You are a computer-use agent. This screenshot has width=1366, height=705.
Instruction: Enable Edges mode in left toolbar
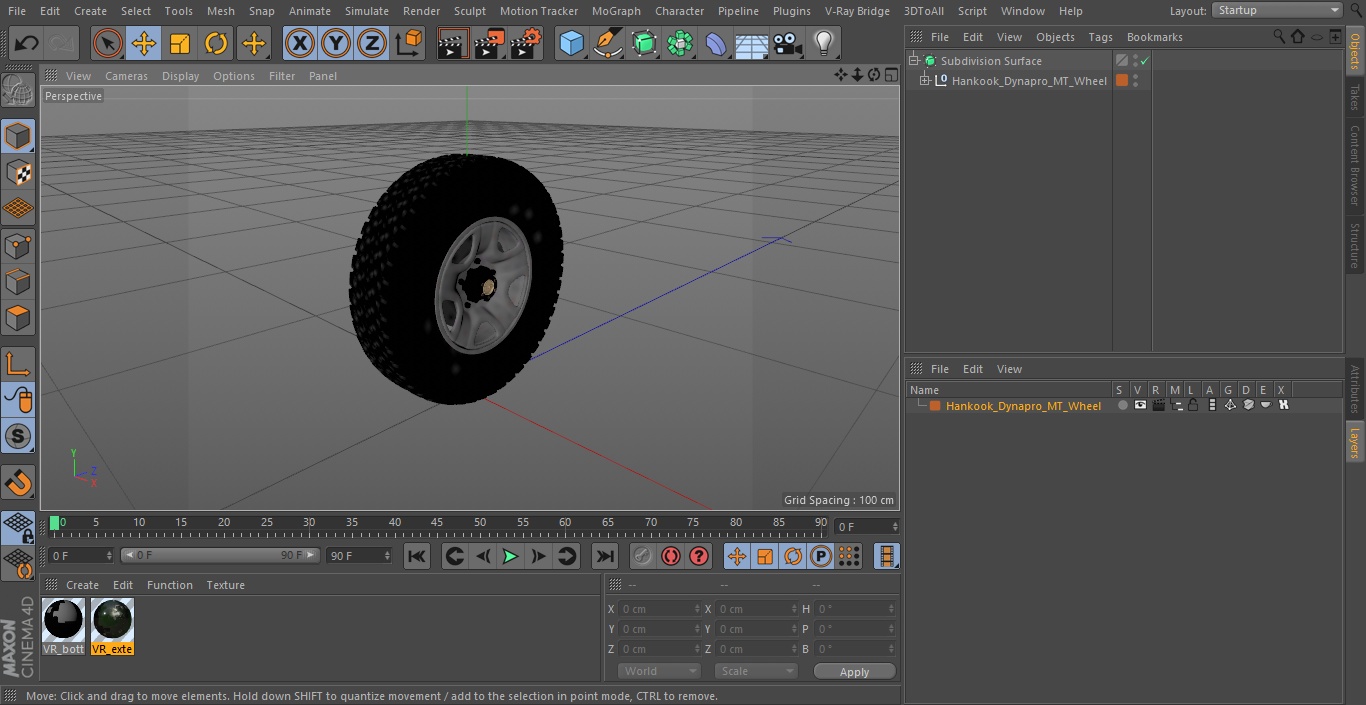[19, 281]
